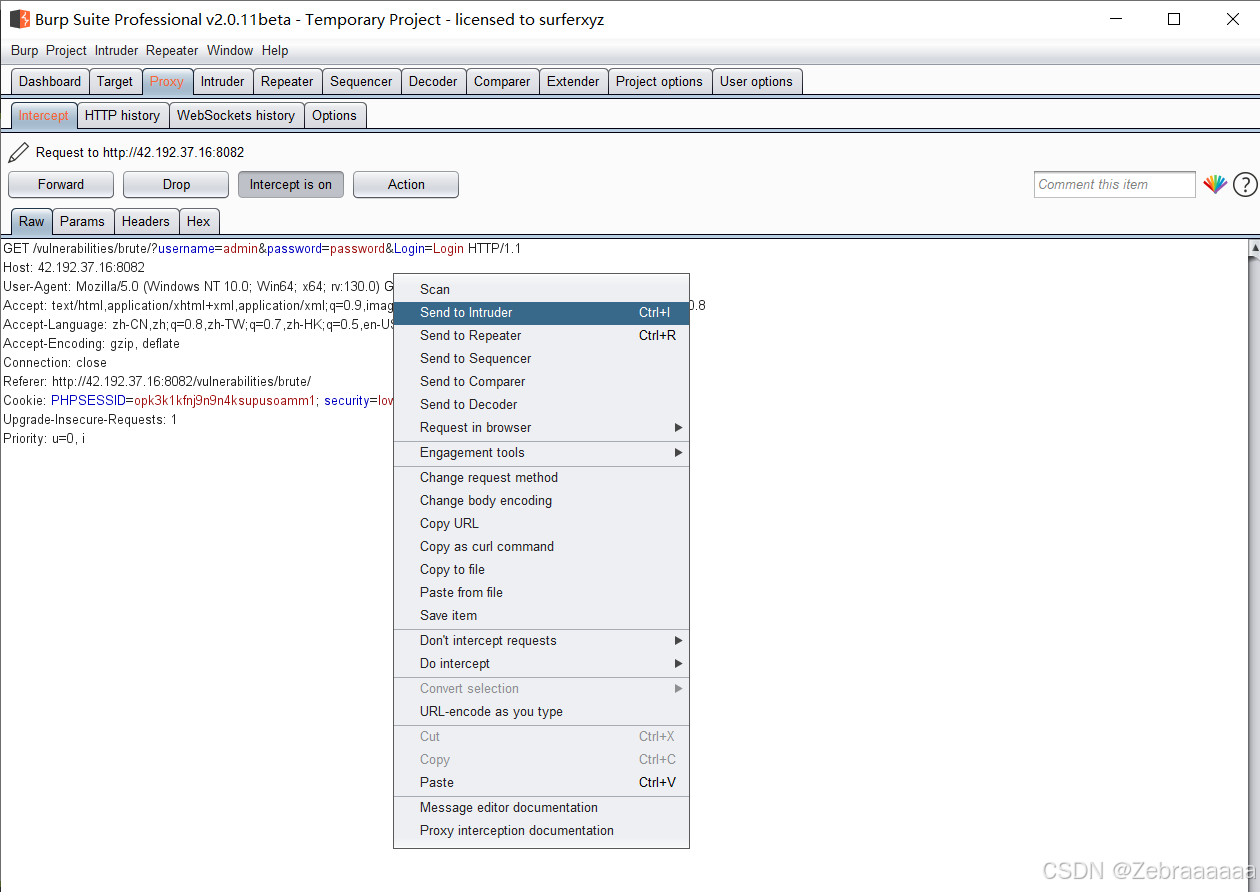The width and height of the screenshot is (1260, 892).
Task: Select Change request method
Action: [x=541, y=477]
